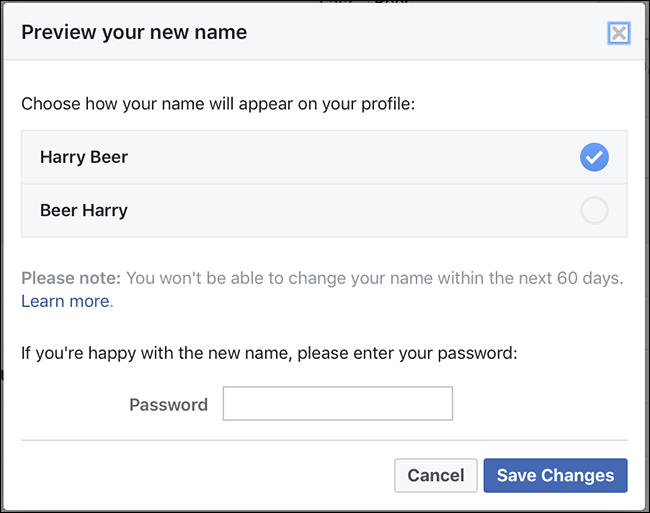650x513 pixels.
Task: Click the divider line above Cancel
Action: [324, 440]
